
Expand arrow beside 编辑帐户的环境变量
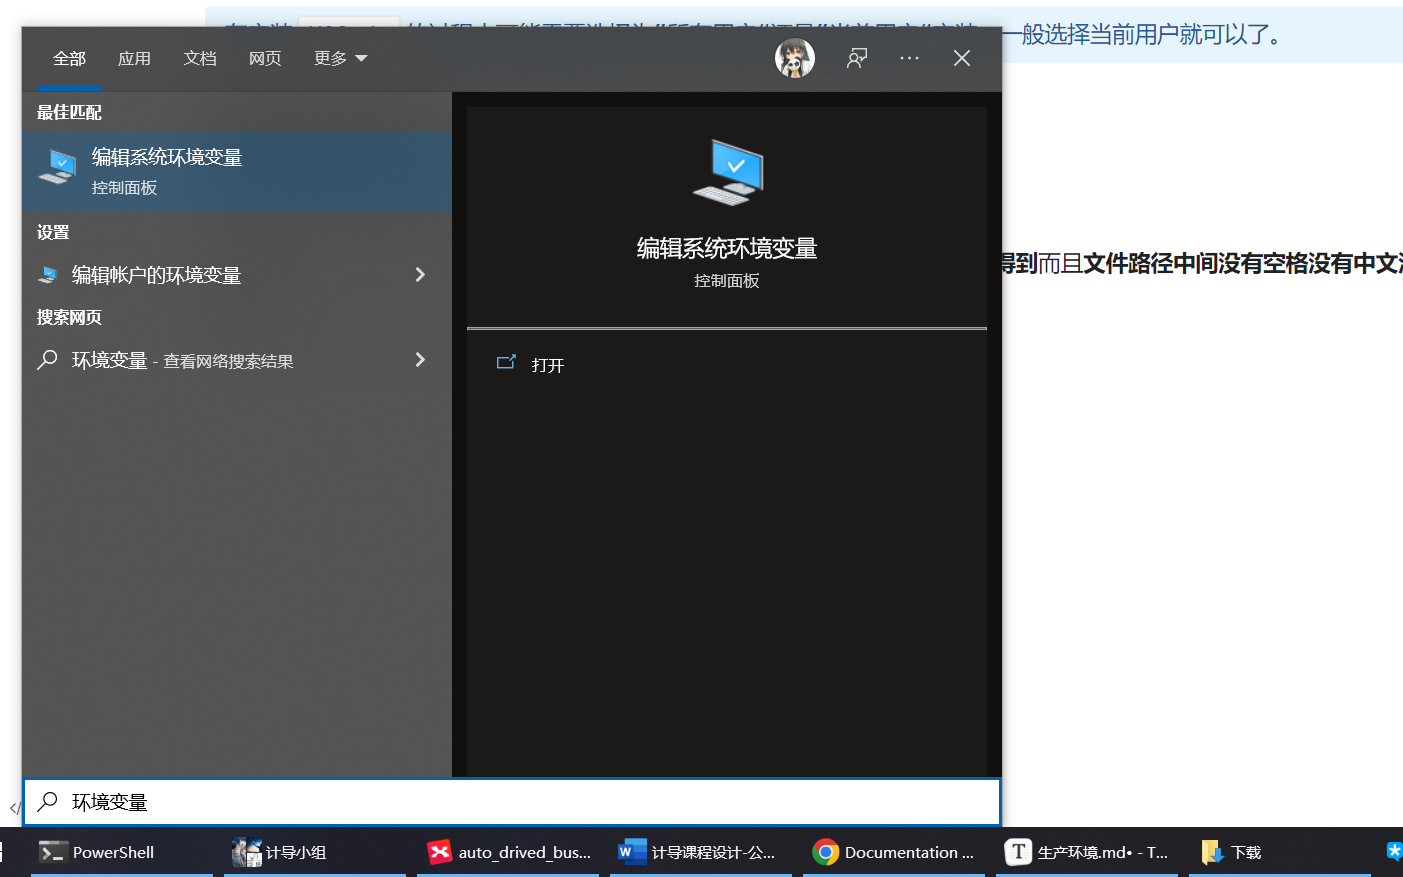coord(420,275)
